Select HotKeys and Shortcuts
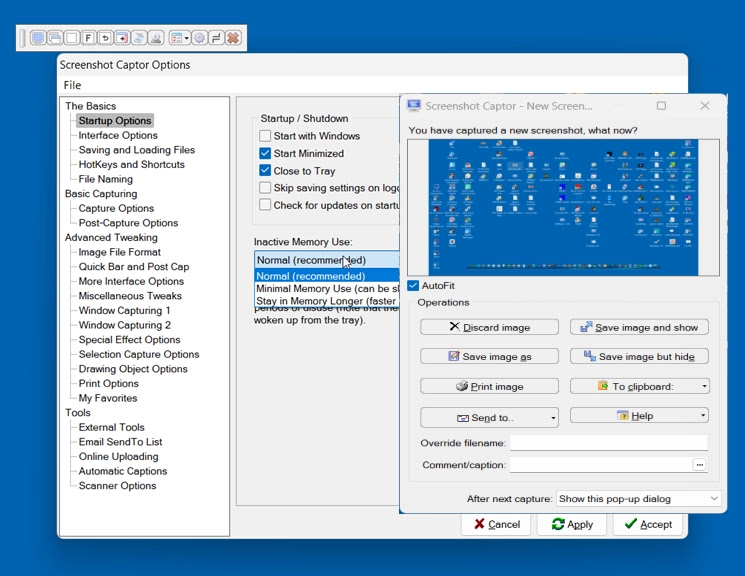 [x=132, y=164]
